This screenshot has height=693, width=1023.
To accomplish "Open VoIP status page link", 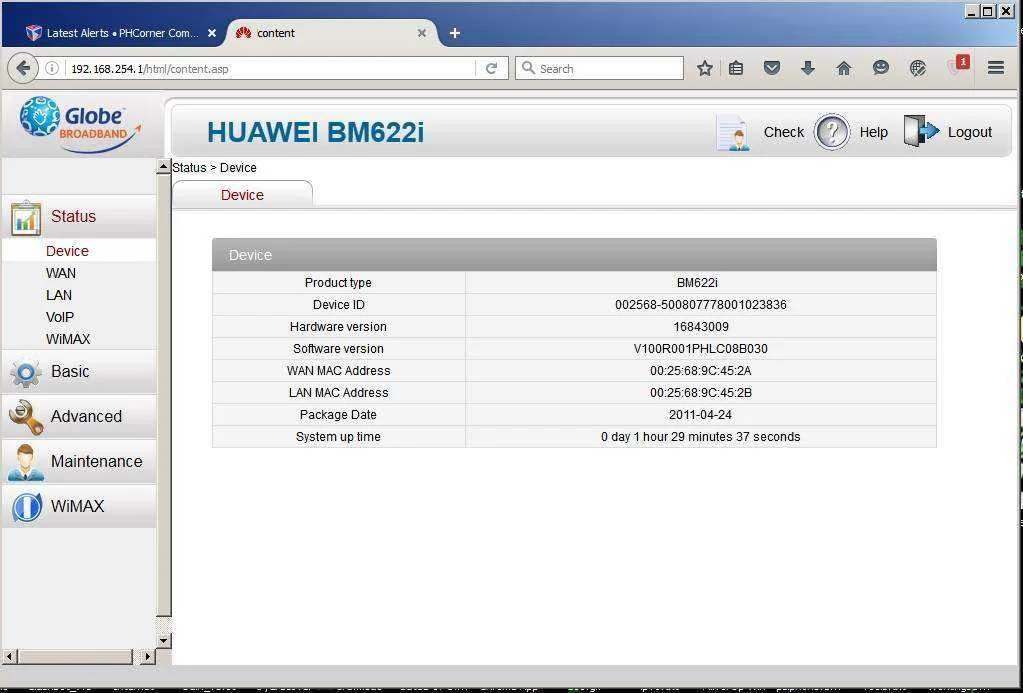I will coord(60,317).
